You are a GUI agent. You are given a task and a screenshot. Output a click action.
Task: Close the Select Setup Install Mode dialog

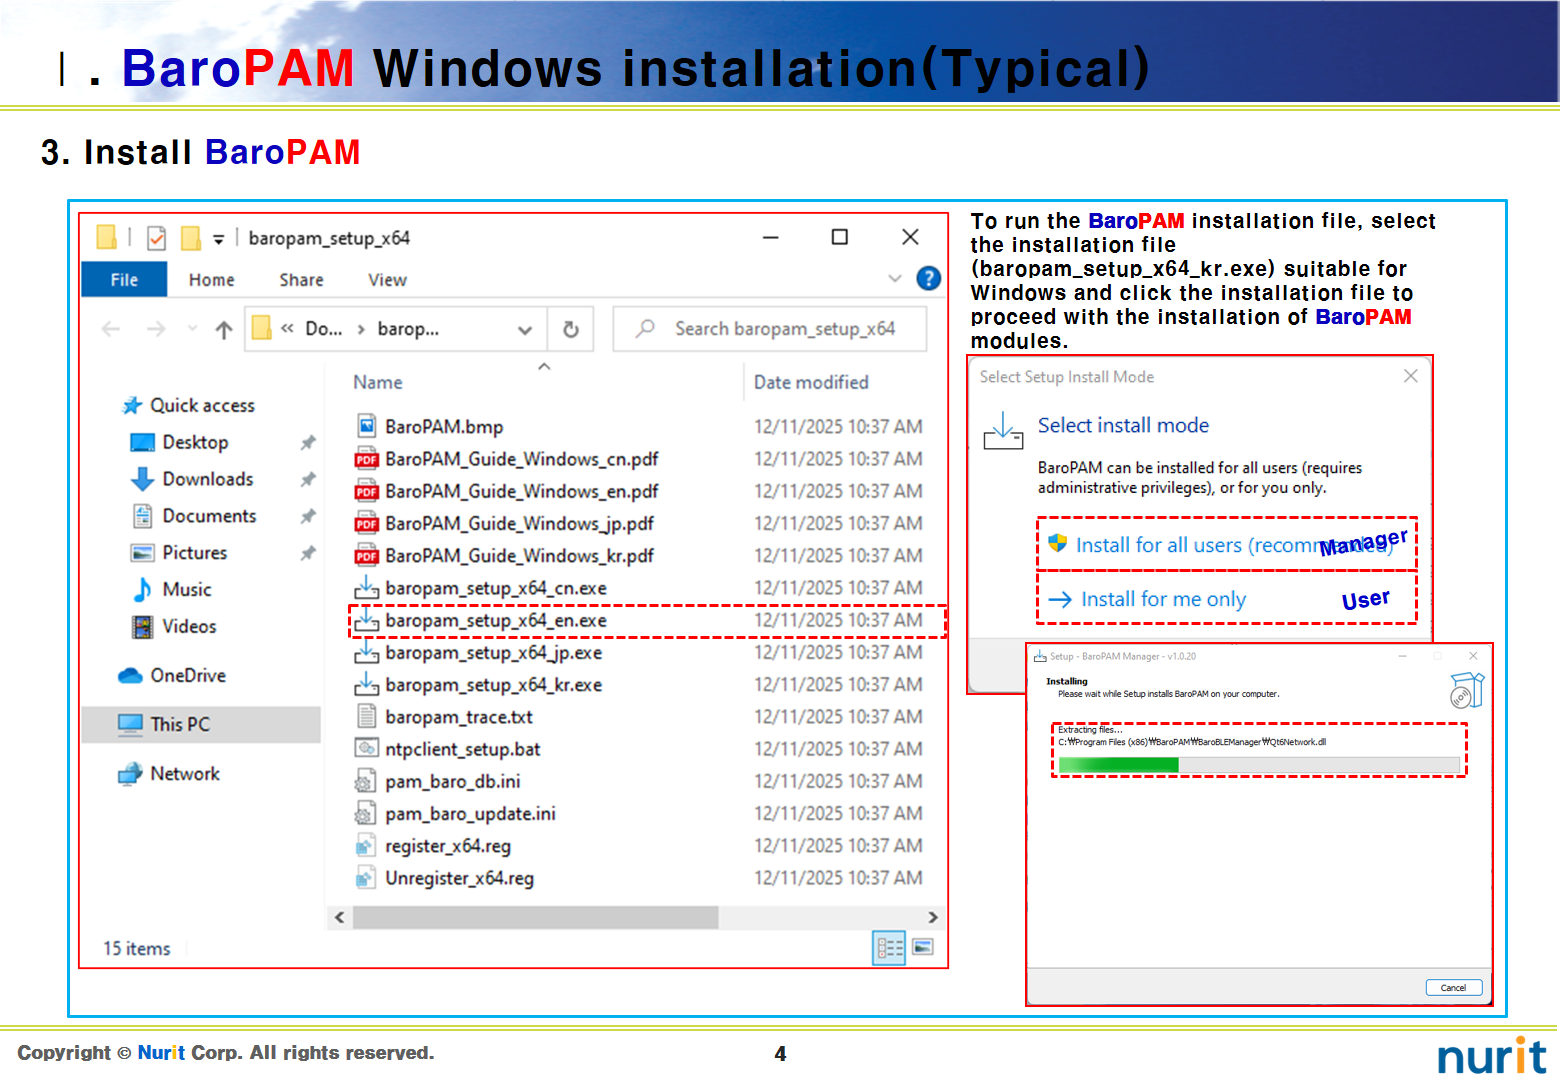click(1410, 376)
